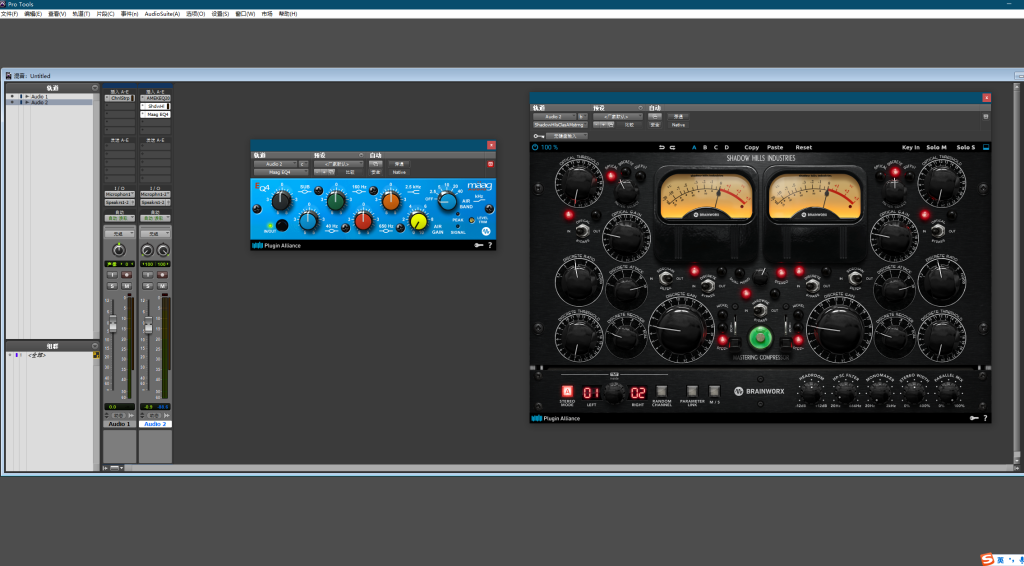Click the undo arrow in Shadow Hills toolbar

tap(662, 148)
